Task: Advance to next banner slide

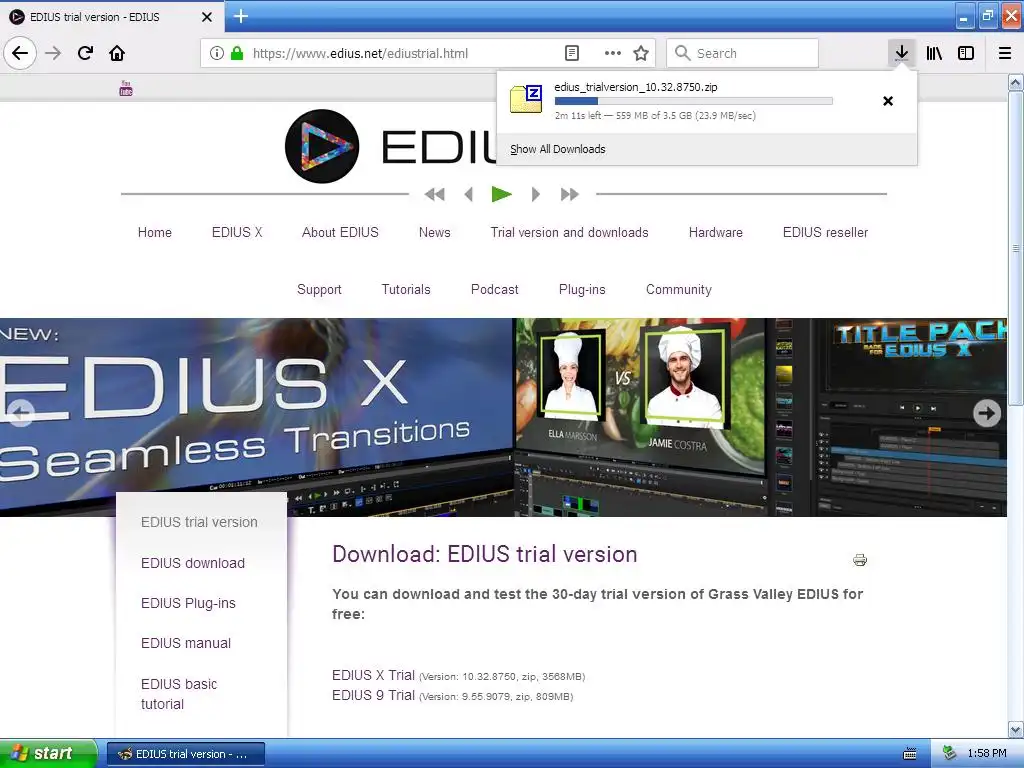Action: click(987, 413)
